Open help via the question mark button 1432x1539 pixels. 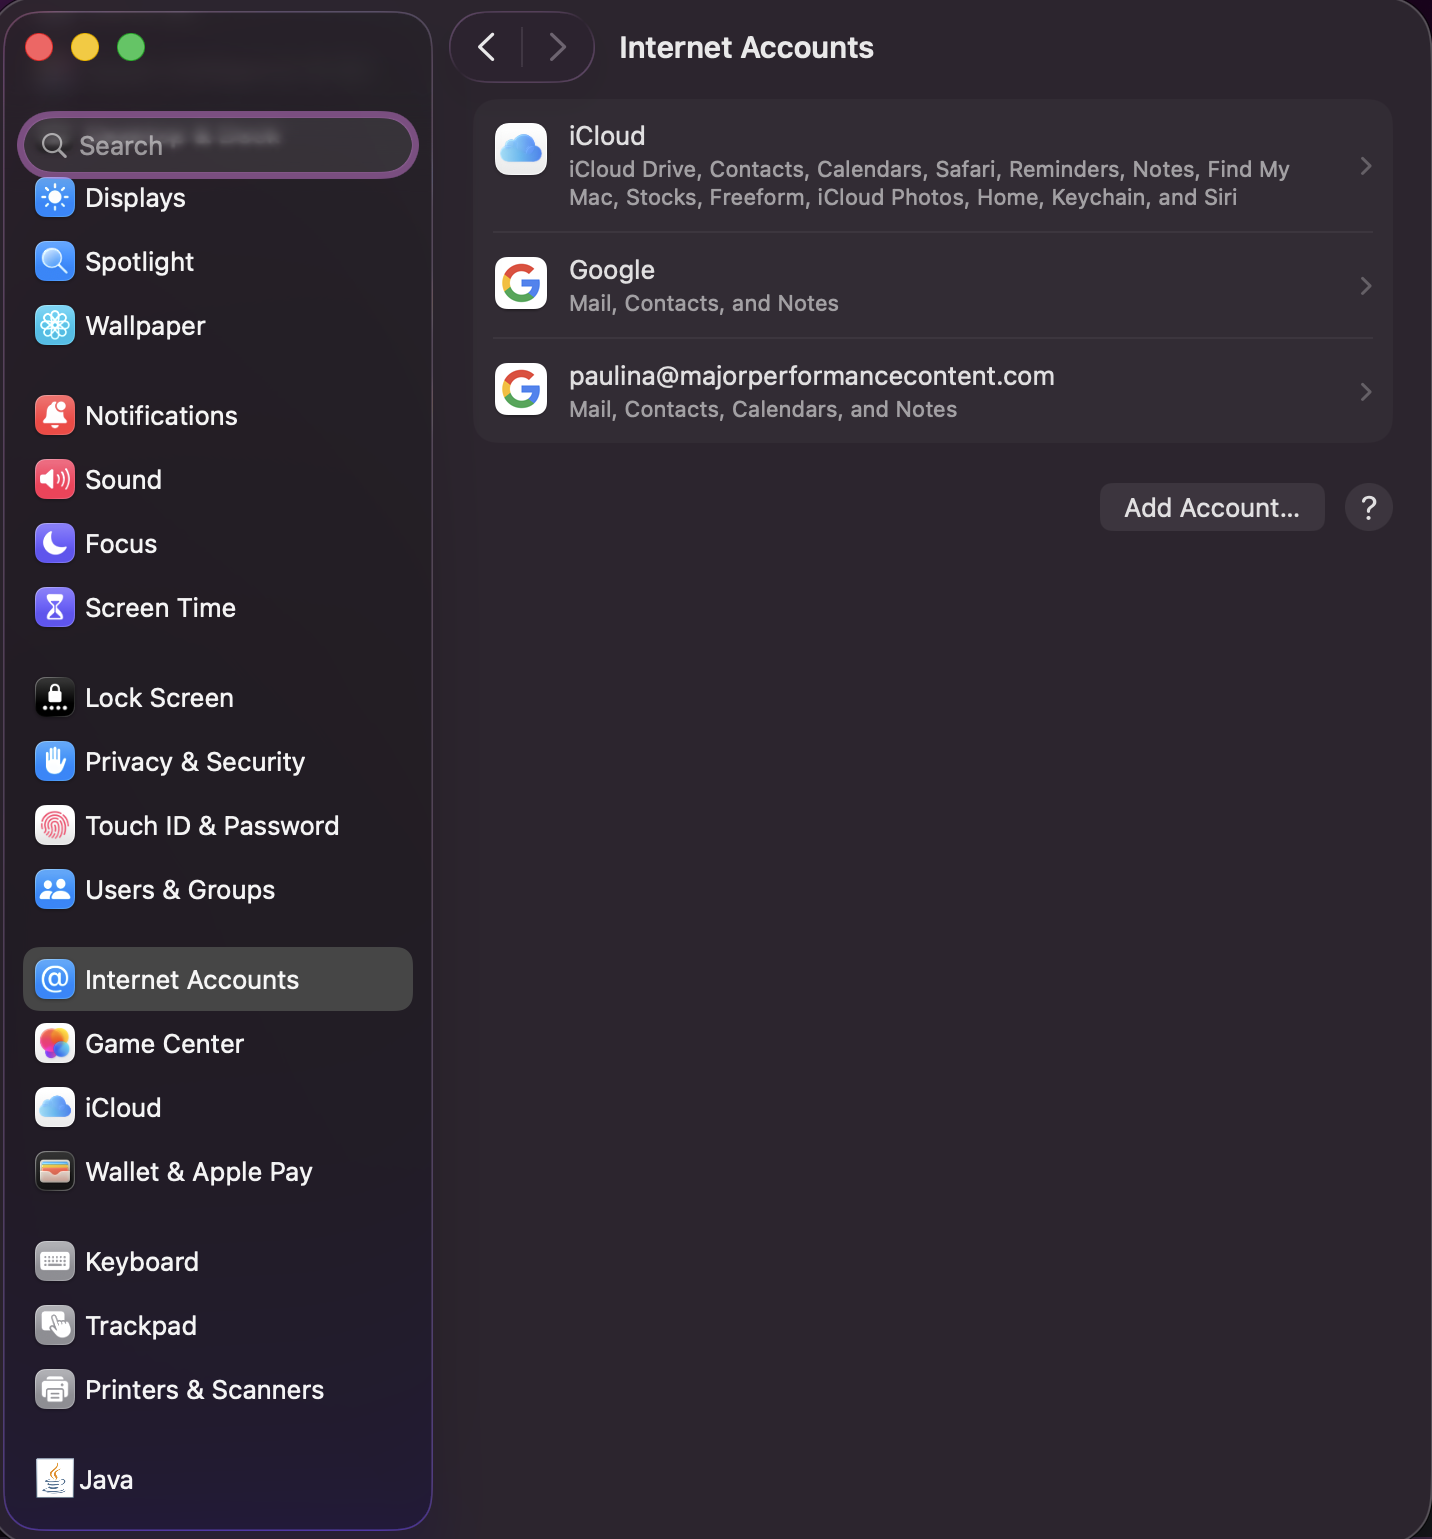coord(1368,507)
